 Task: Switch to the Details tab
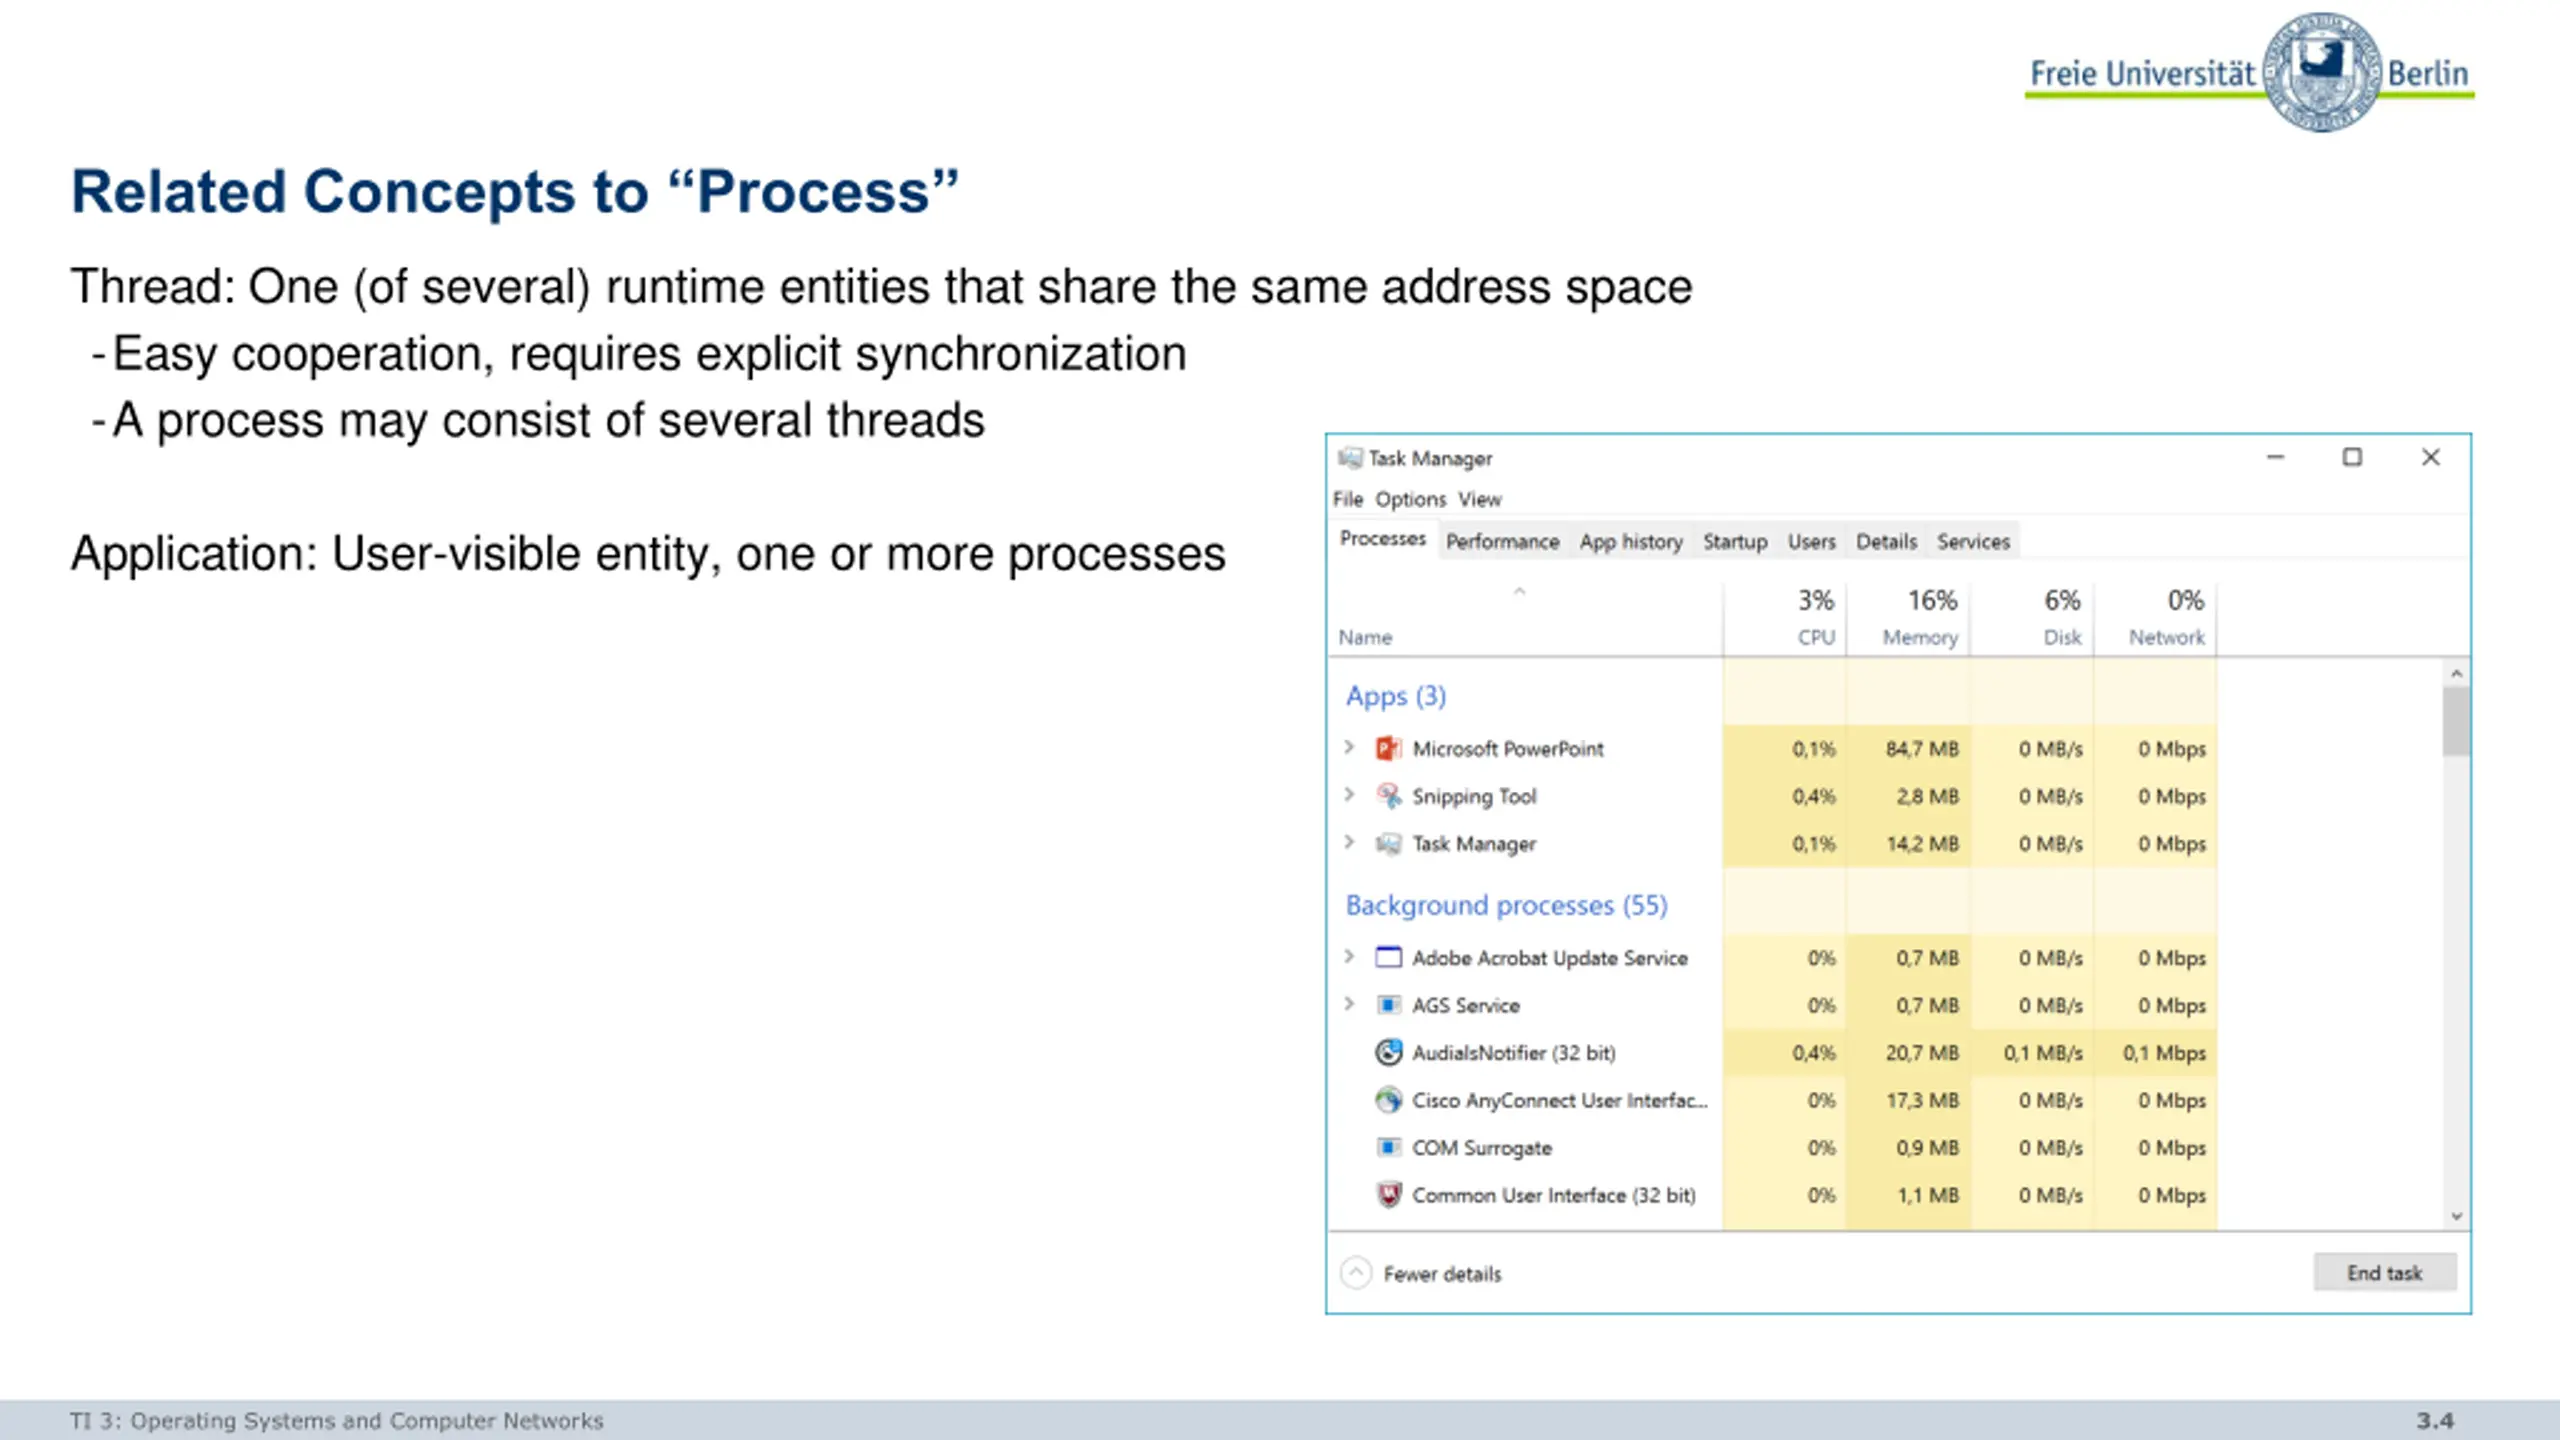pyautogui.click(x=1886, y=541)
